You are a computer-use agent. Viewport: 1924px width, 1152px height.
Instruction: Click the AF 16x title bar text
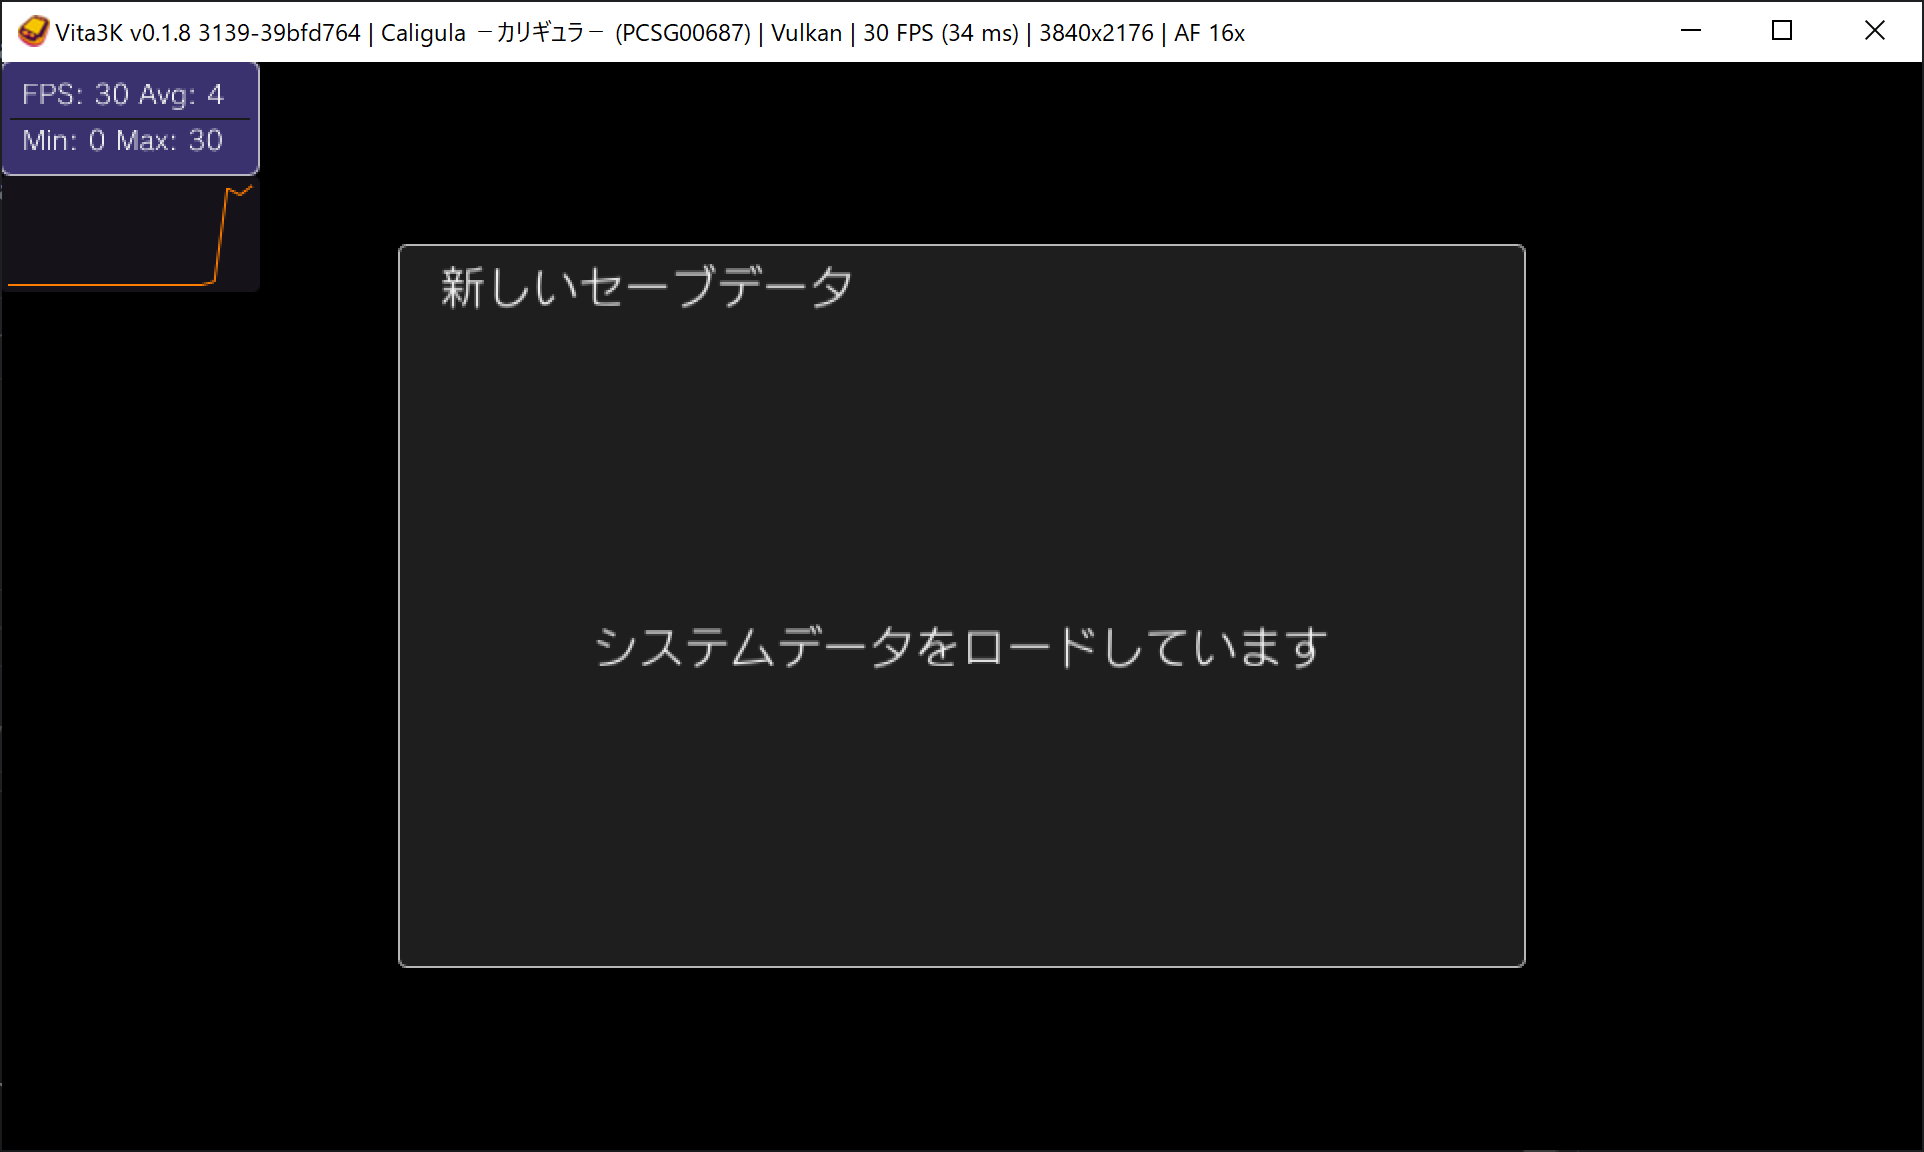point(1209,33)
